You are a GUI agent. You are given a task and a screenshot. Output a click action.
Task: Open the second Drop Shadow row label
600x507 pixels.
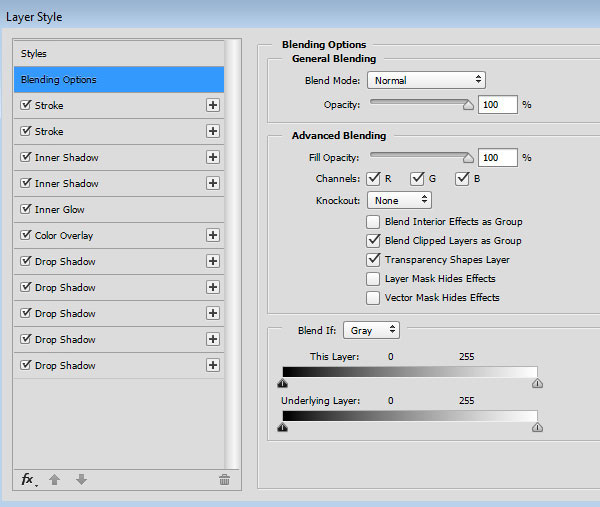[x=65, y=287]
